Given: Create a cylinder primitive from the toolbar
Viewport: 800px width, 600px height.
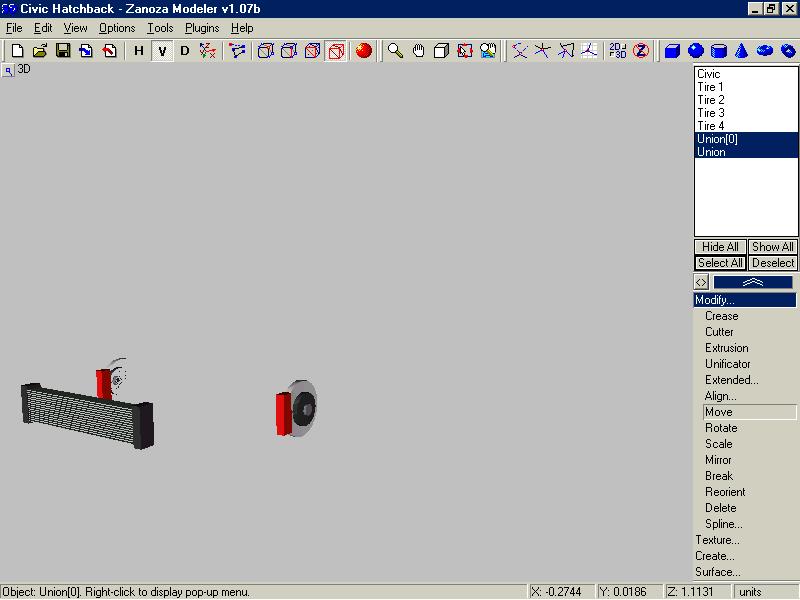Looking at the screenshot, I should pos(719,51).
